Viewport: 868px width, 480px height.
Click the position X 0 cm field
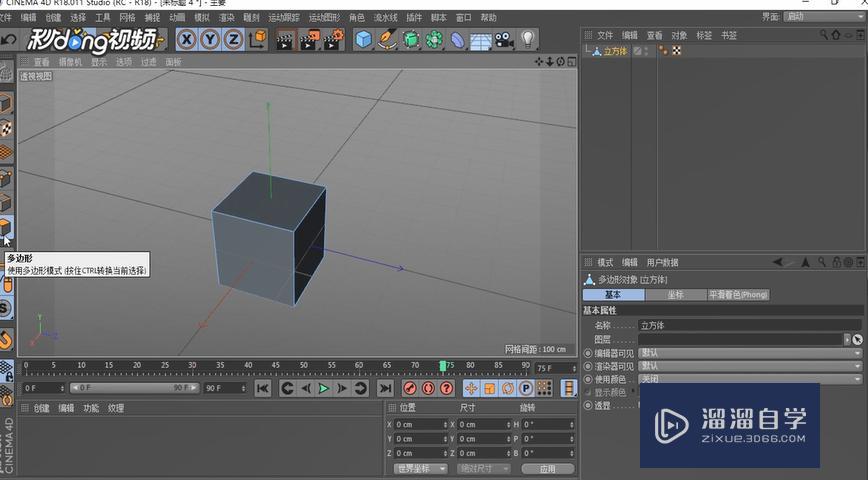(421, 424)
